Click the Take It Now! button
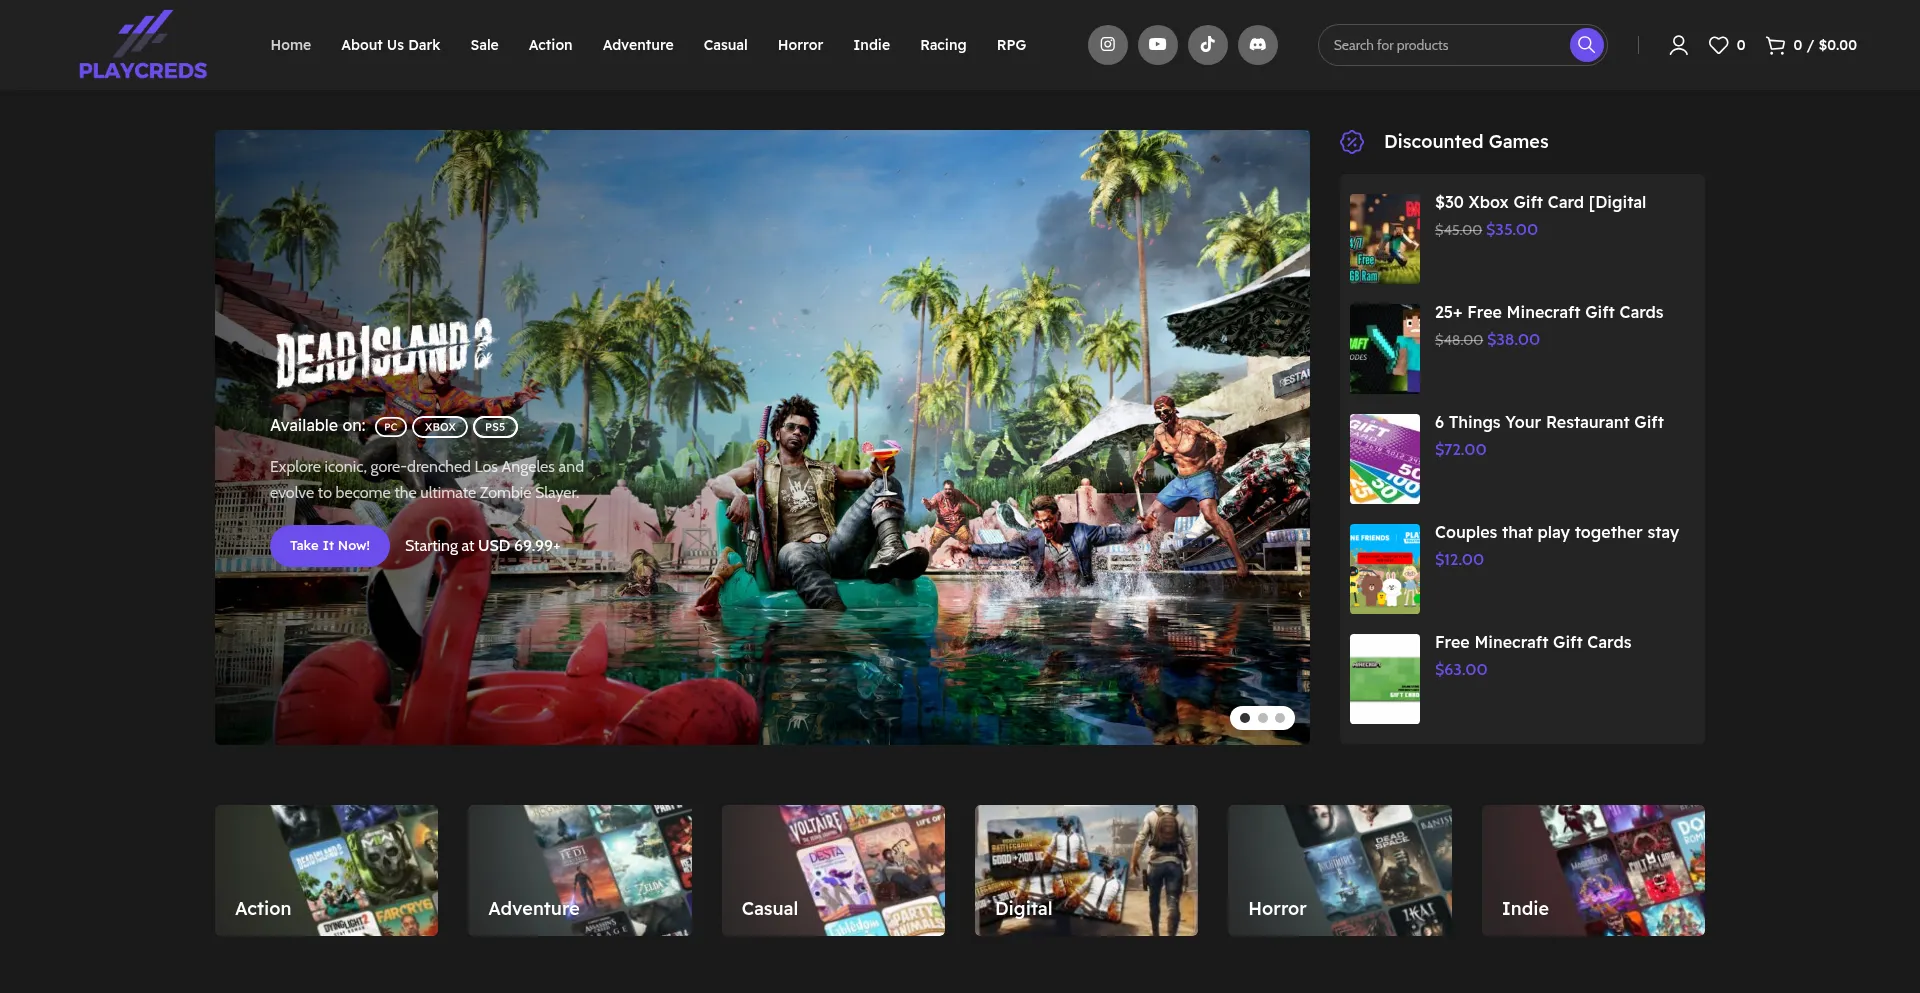Screen dimensions: 1920x993 [330, 546]
